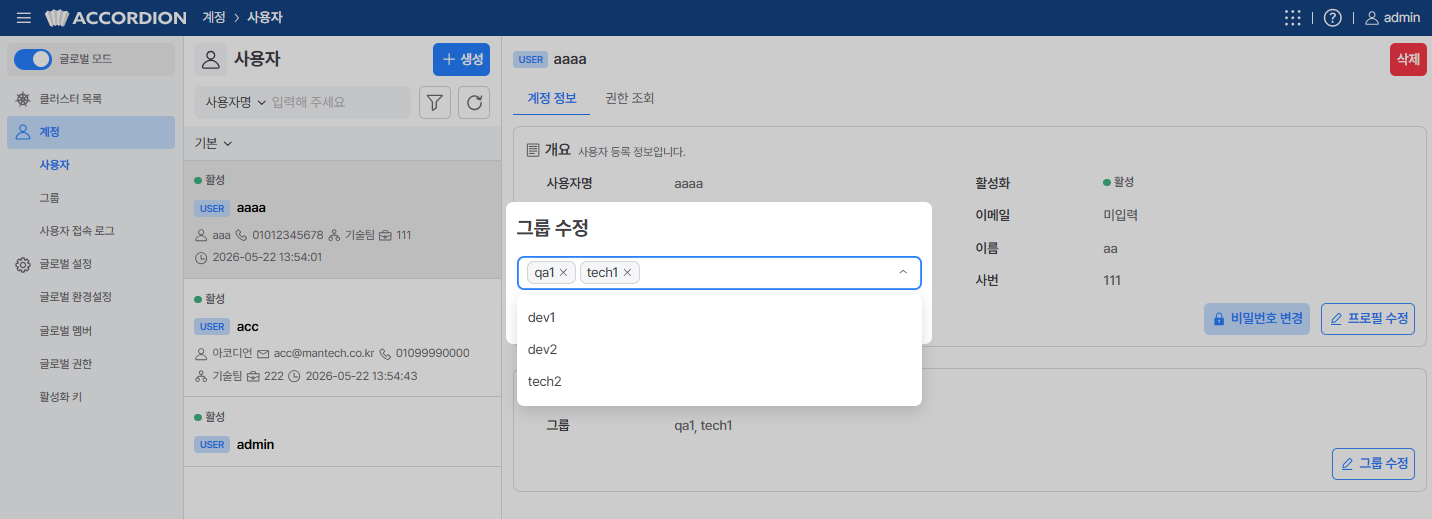Click acc@mantech.co.kr email text
This screenshot has height=519, width=1432.
323,353
